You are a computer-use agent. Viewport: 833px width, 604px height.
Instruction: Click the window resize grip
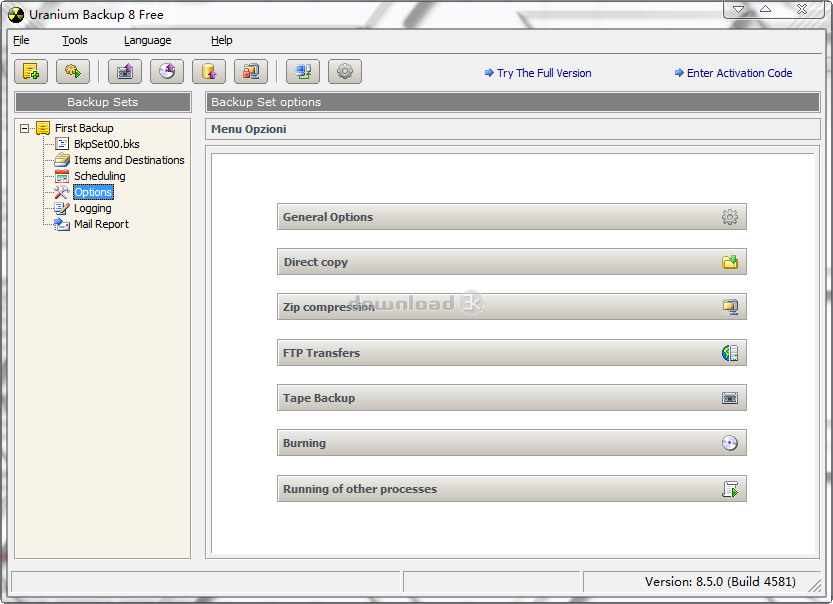[x=814, y=585]
